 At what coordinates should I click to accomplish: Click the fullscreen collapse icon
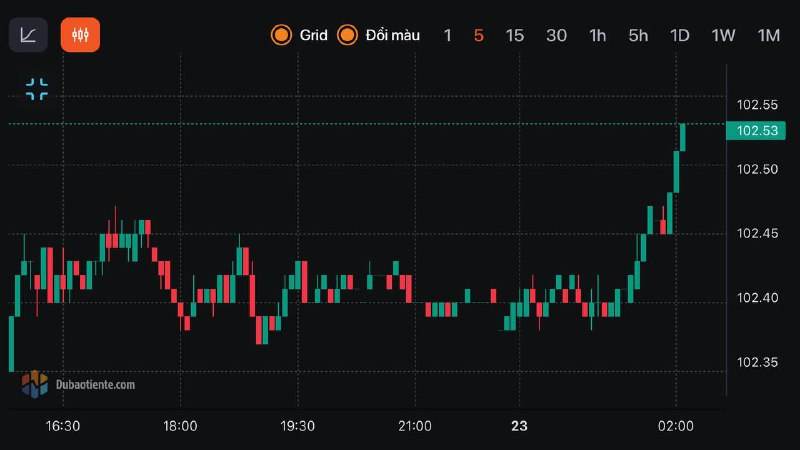pos(37,89)
